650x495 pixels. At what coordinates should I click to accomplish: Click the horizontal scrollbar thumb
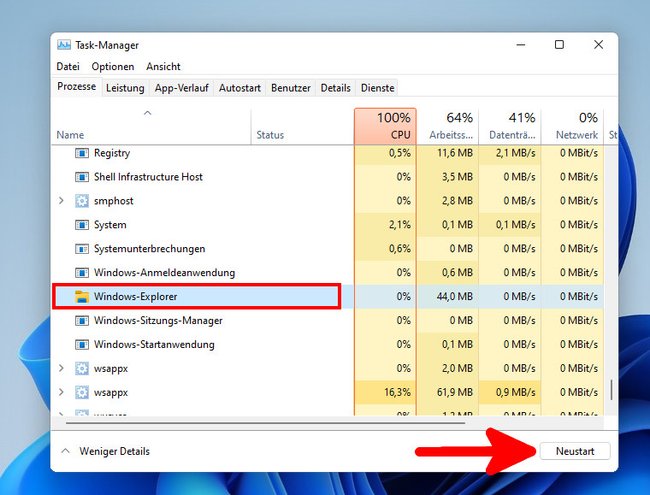(265, 423)
